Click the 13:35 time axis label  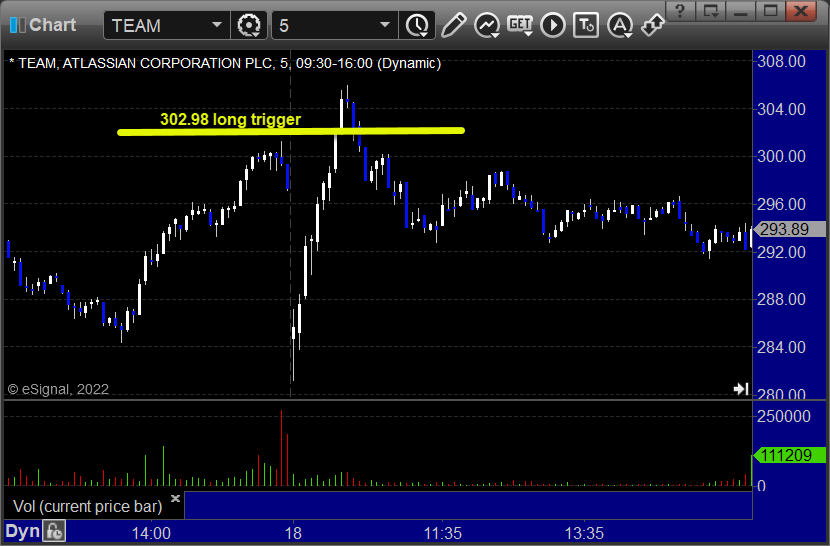coord(584,533)
